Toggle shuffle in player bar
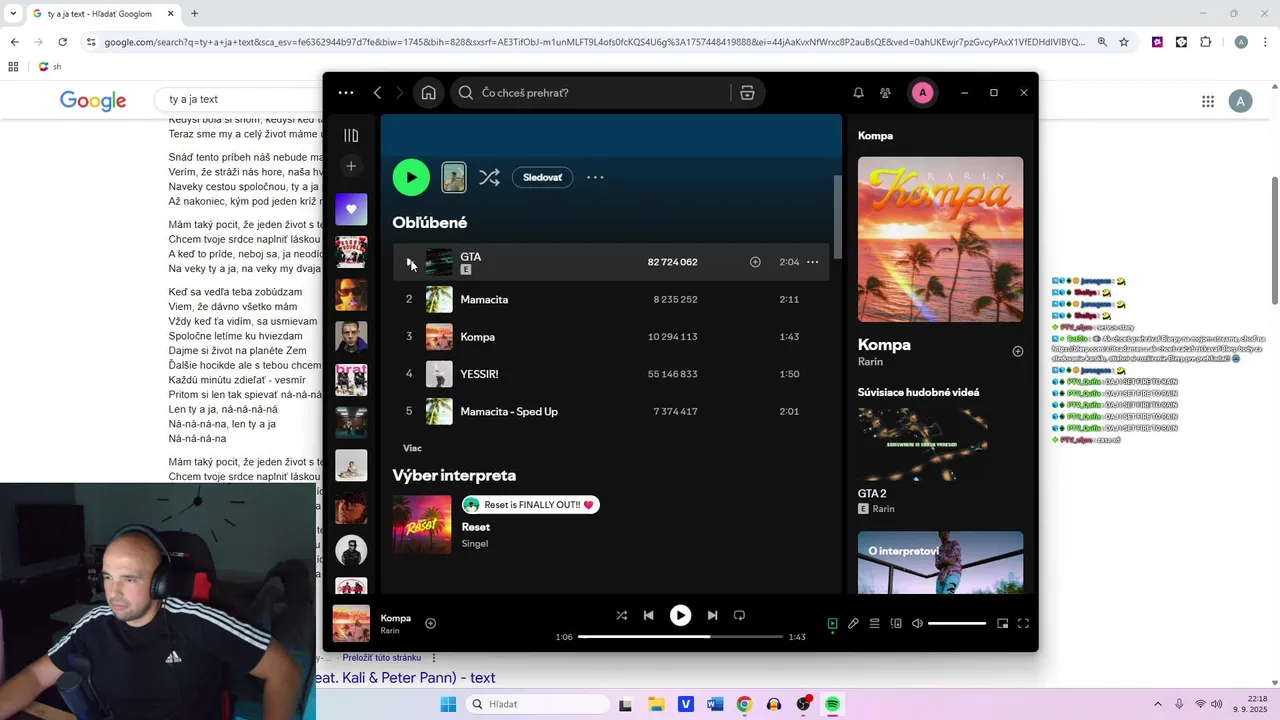This screenshot has height=720, width=1280. (622, 615)
